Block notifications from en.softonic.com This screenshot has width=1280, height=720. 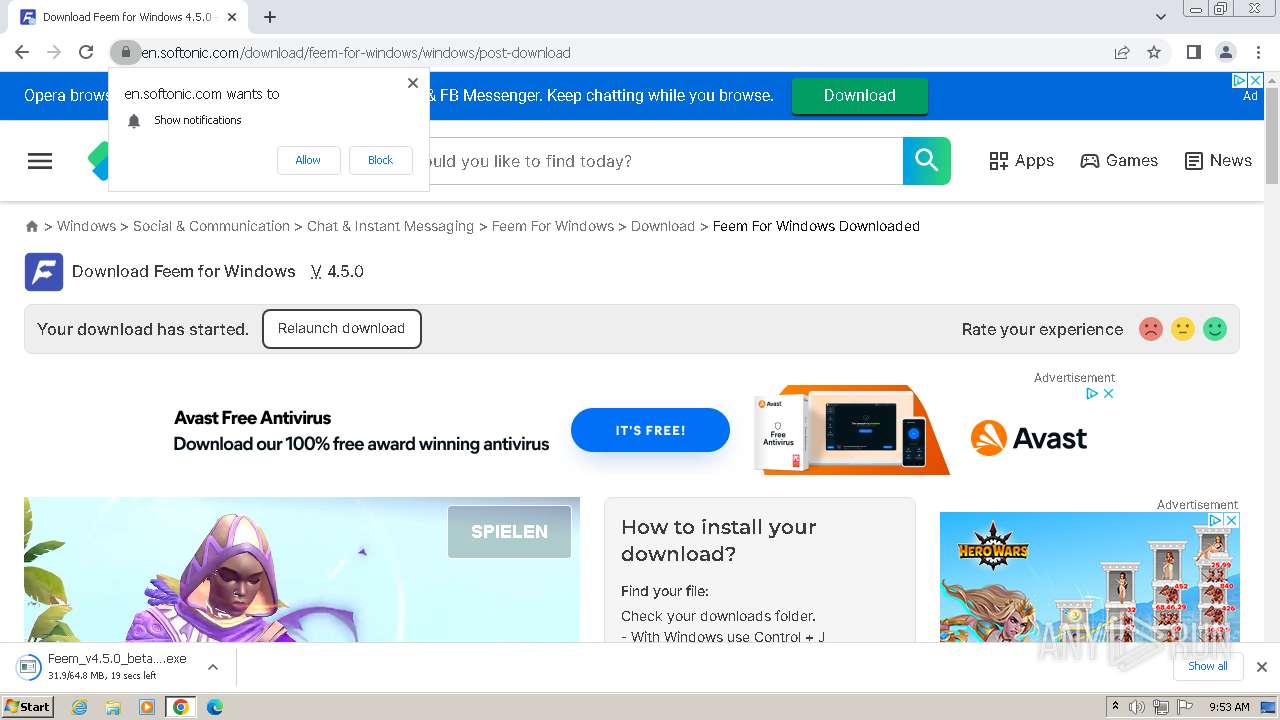[x=380, y=160]
